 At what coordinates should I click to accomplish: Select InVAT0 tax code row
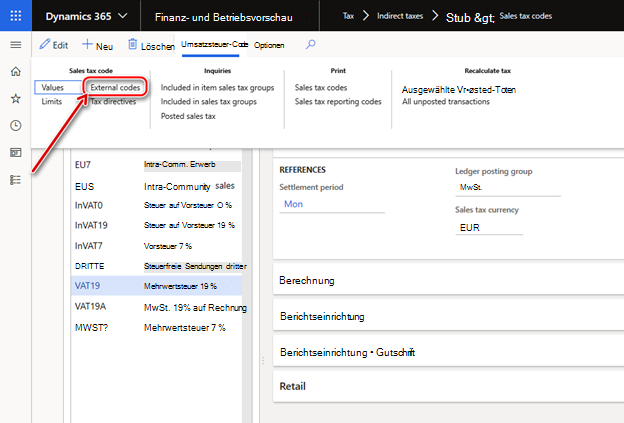click(157, 205)
